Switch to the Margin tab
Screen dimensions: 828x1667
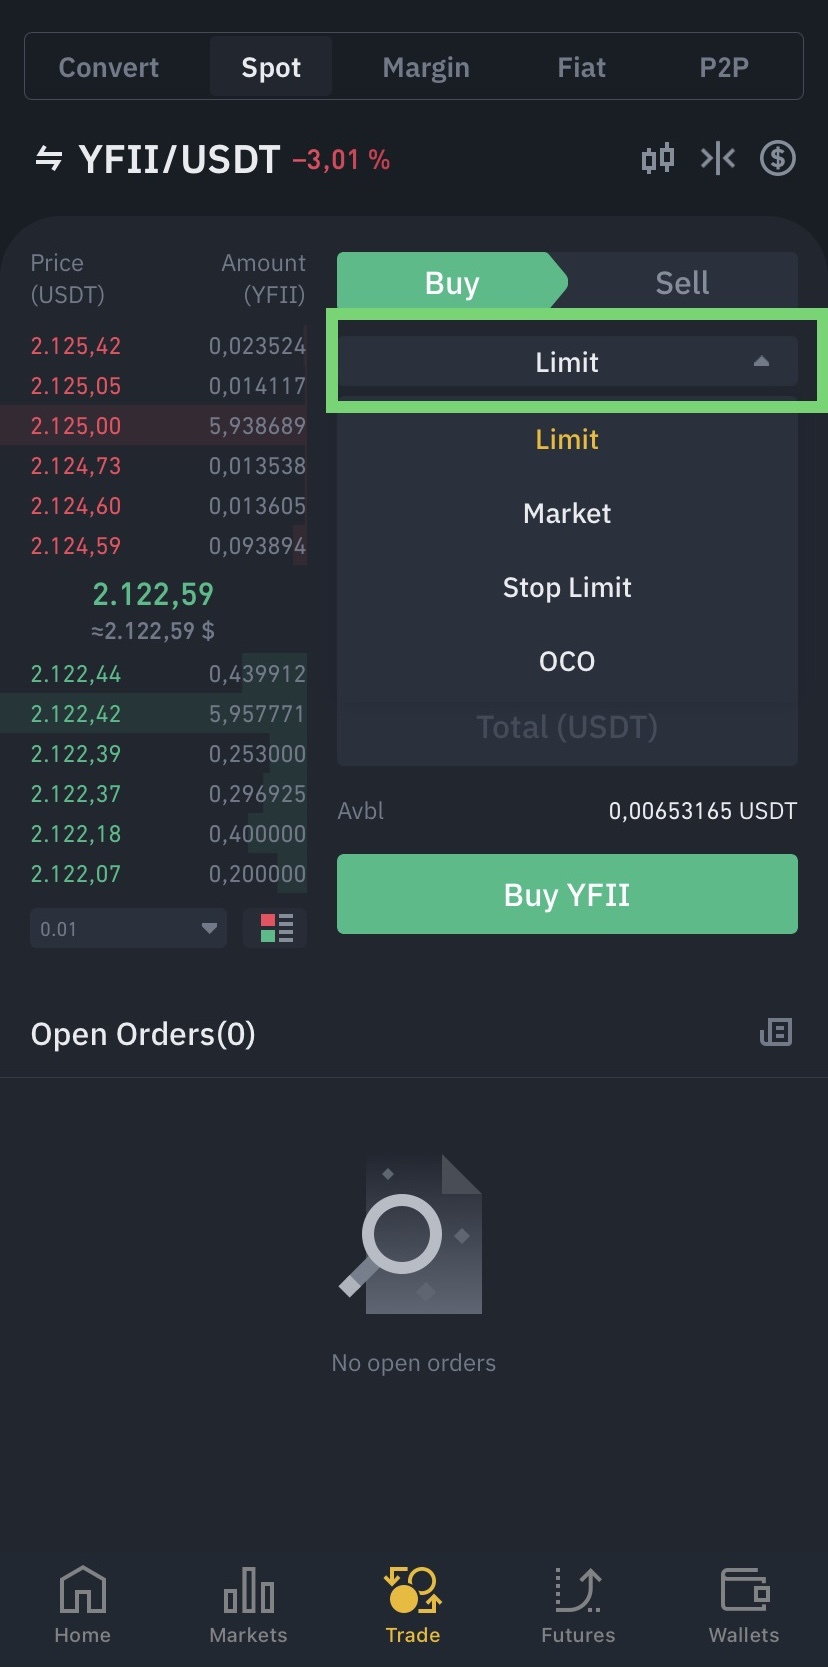[426, 67]
